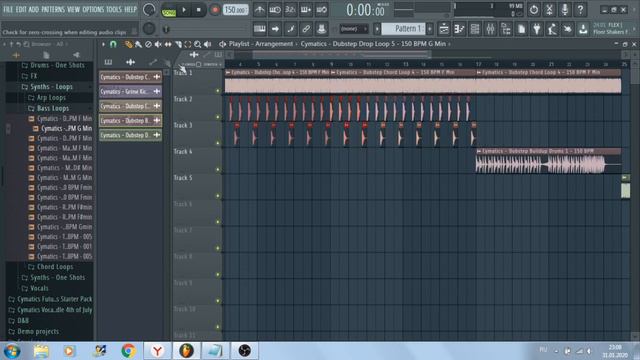Mute Track 1 via its green dot
Viewport: 640px width, 360px height.
click(218, 91)
